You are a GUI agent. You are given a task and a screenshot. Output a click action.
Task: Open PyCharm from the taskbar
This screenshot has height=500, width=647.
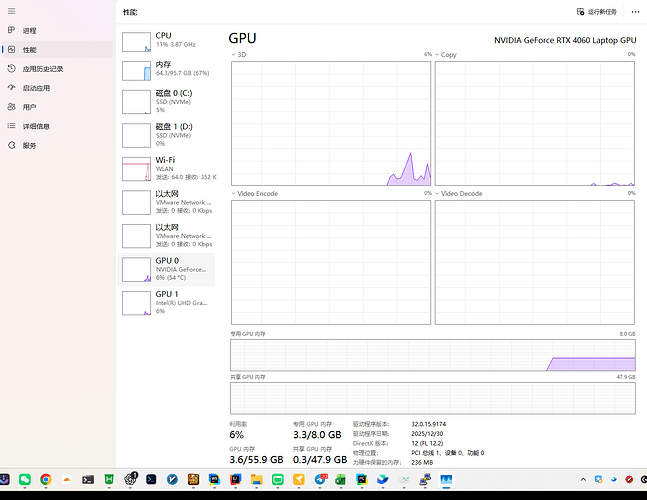pyautogui.click(x=362, y=479)
